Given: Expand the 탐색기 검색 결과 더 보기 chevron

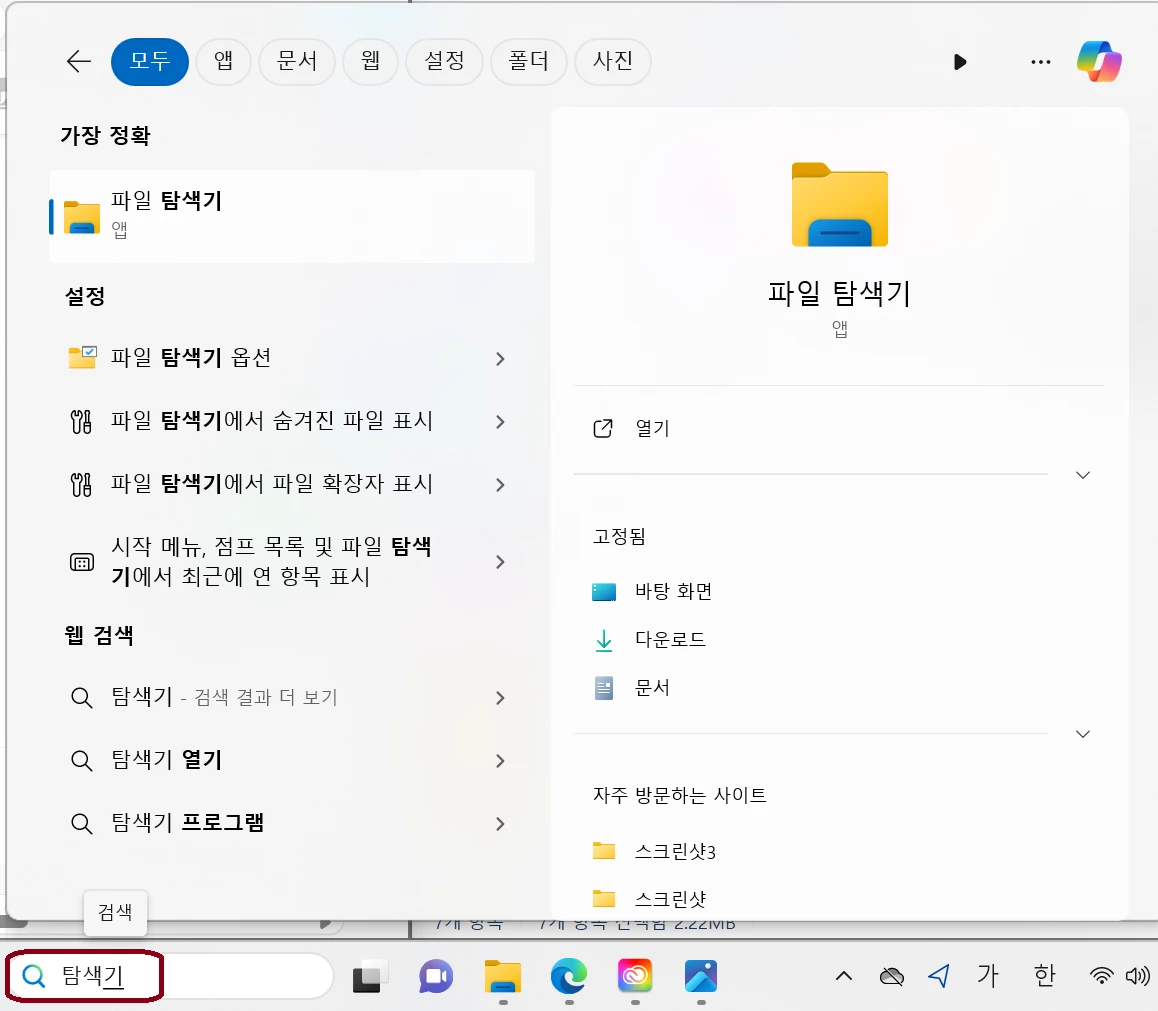Looking at the screenshot, I should pos(500,698).
